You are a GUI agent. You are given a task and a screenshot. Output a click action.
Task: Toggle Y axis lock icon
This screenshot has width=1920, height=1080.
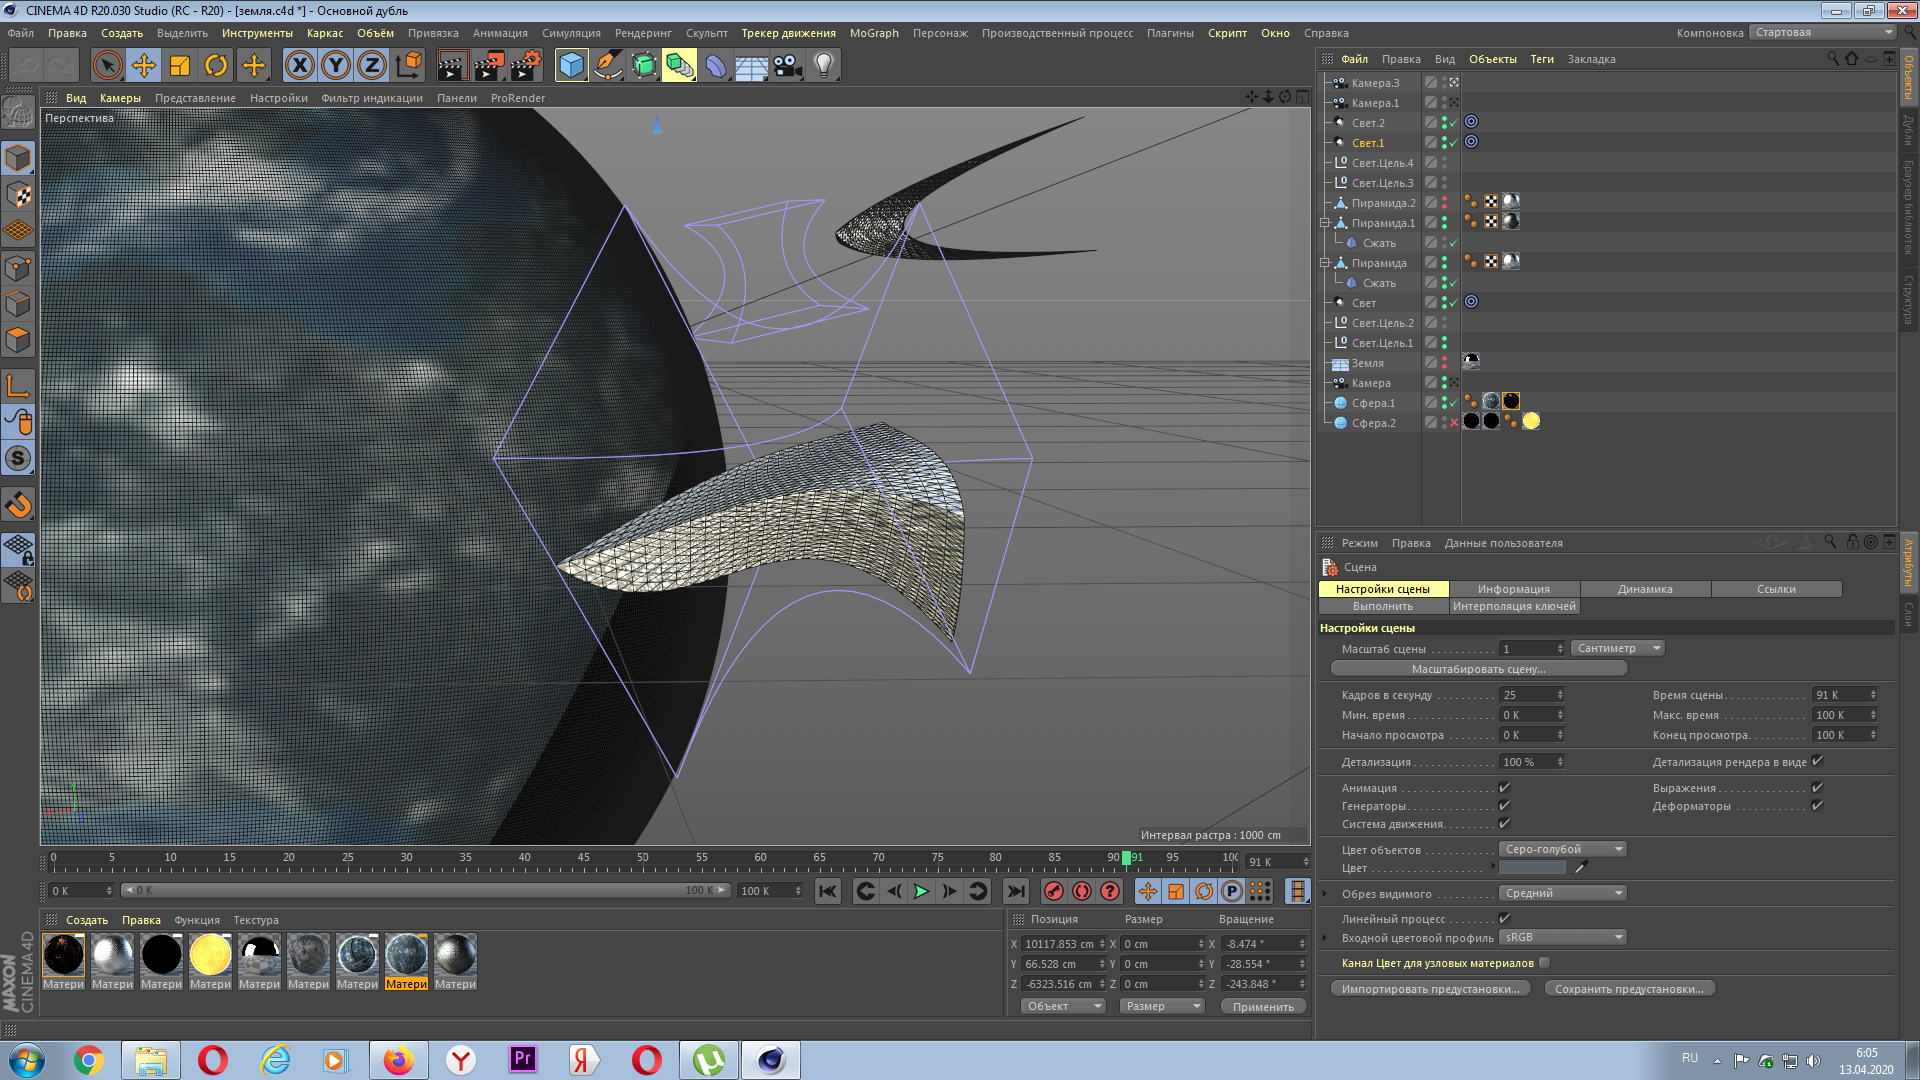click(336, 66)
